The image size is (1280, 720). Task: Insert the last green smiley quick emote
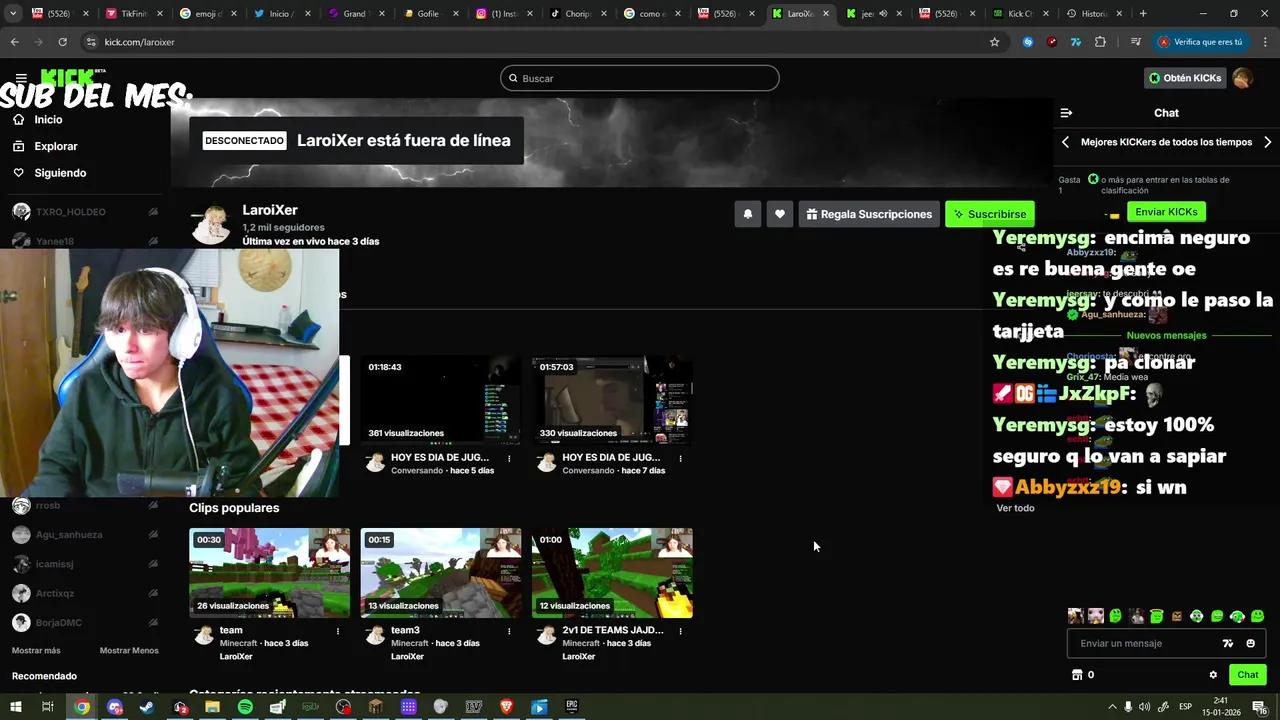1257,616
